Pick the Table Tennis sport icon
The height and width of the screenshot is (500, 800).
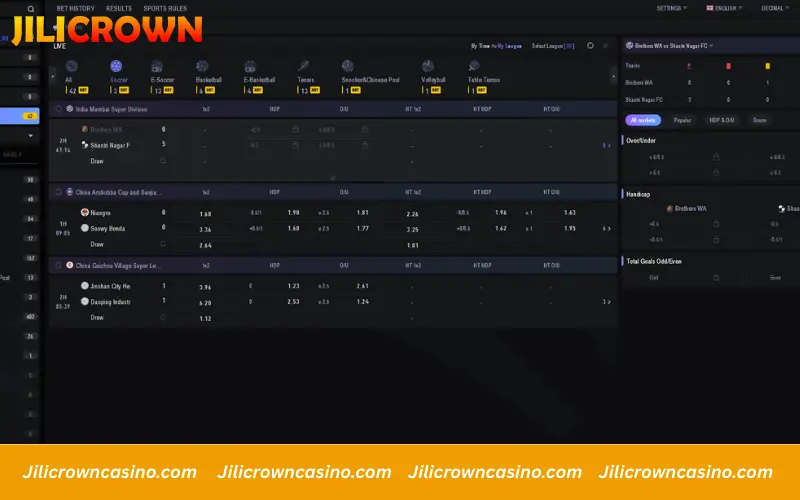pos(475,67)
